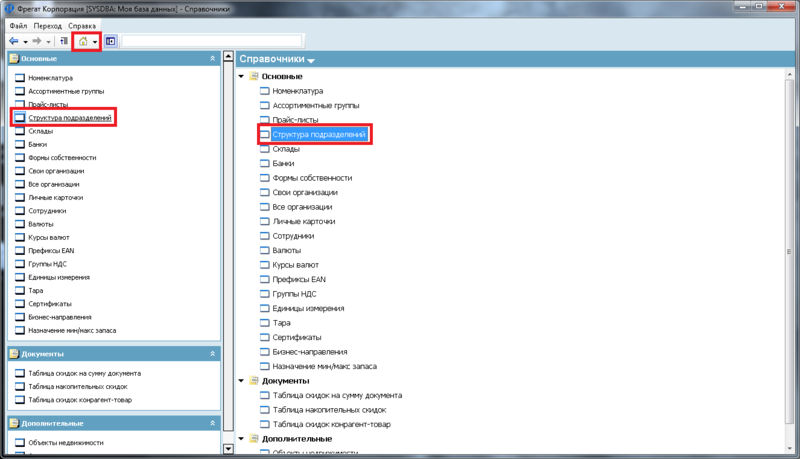This screenshot has width=800, height=459.
Task: Open the Справка menu
Action: (x=82, y=26)
